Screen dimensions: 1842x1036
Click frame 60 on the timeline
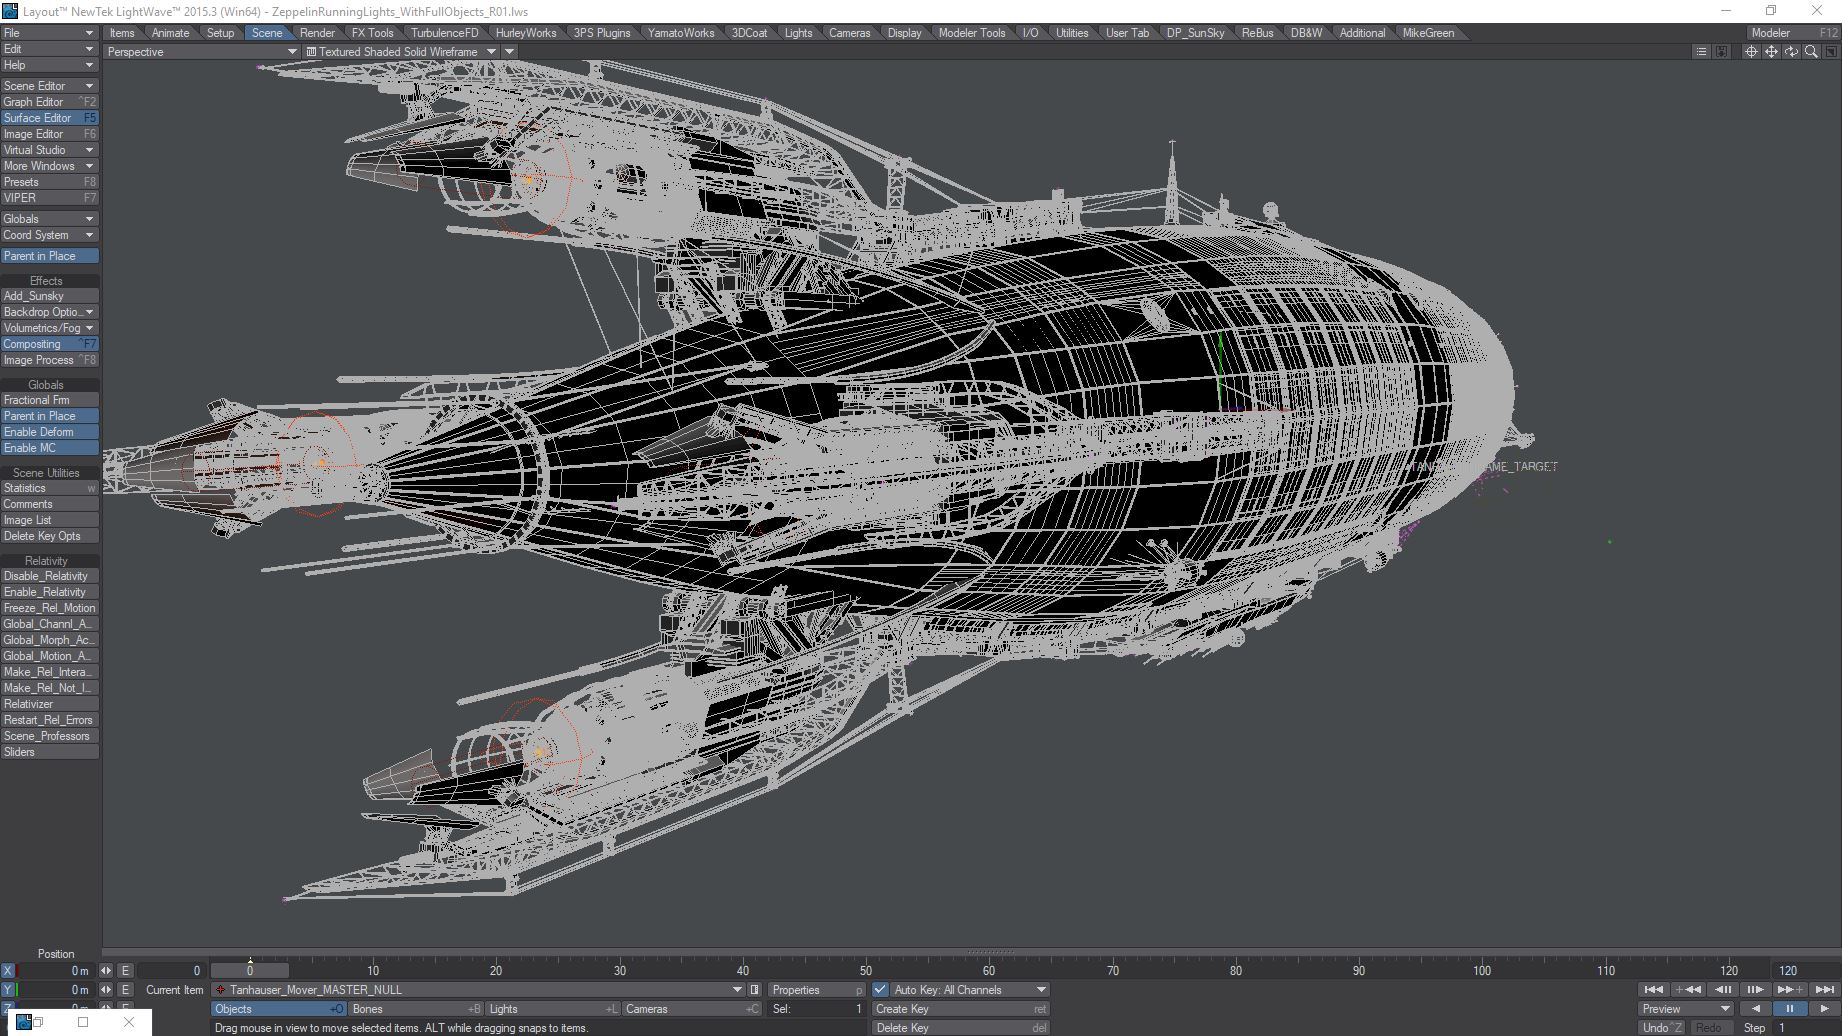coord(989,970)
